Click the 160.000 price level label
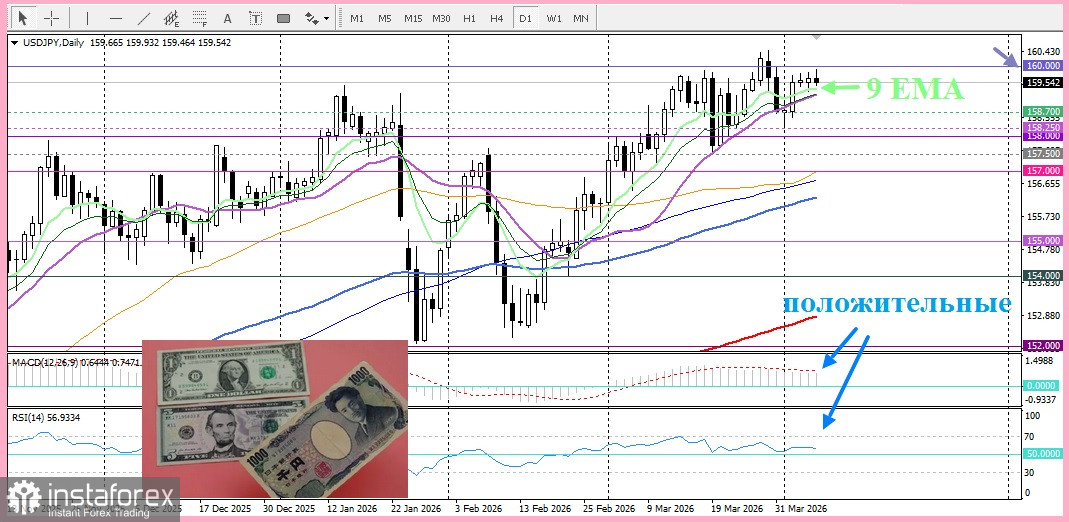1069x522 pixels. tap(1043, 65)
